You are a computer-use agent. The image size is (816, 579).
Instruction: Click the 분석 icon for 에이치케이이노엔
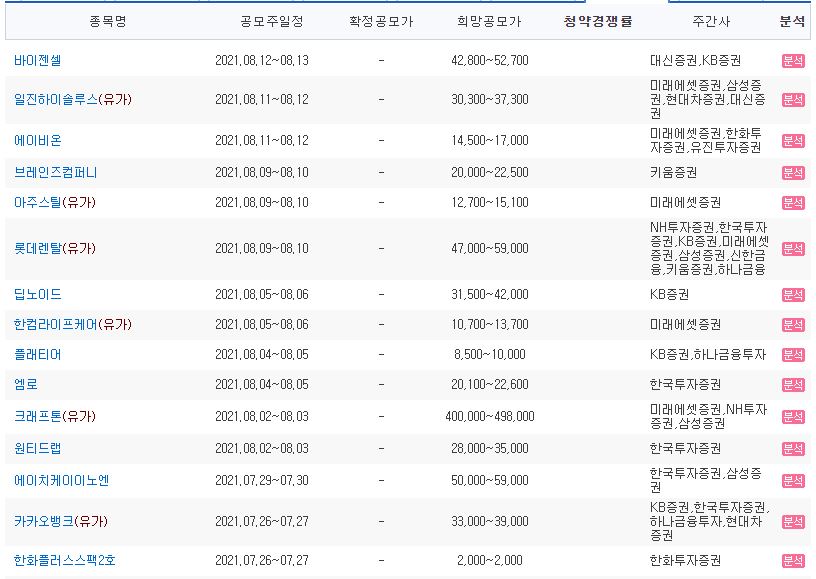[793, 481]
